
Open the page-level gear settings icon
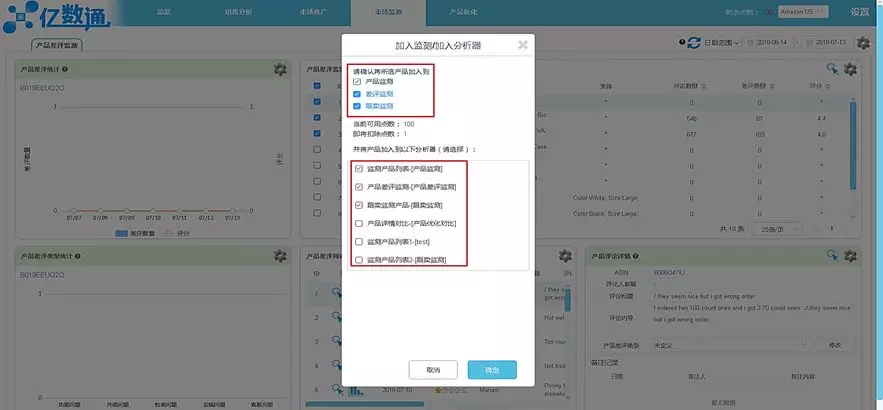[x=863, y=43]
